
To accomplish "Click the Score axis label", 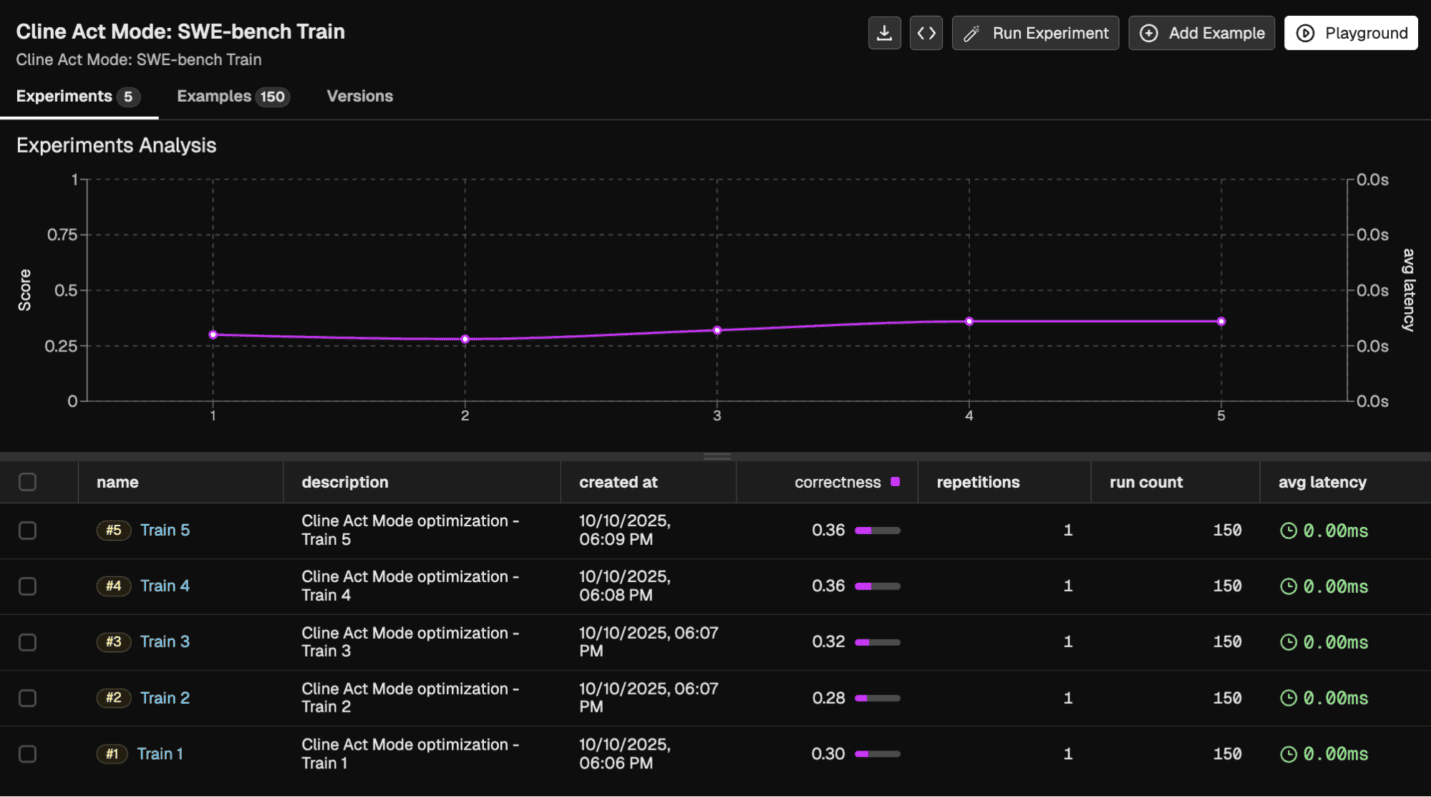I will point(24,290).
